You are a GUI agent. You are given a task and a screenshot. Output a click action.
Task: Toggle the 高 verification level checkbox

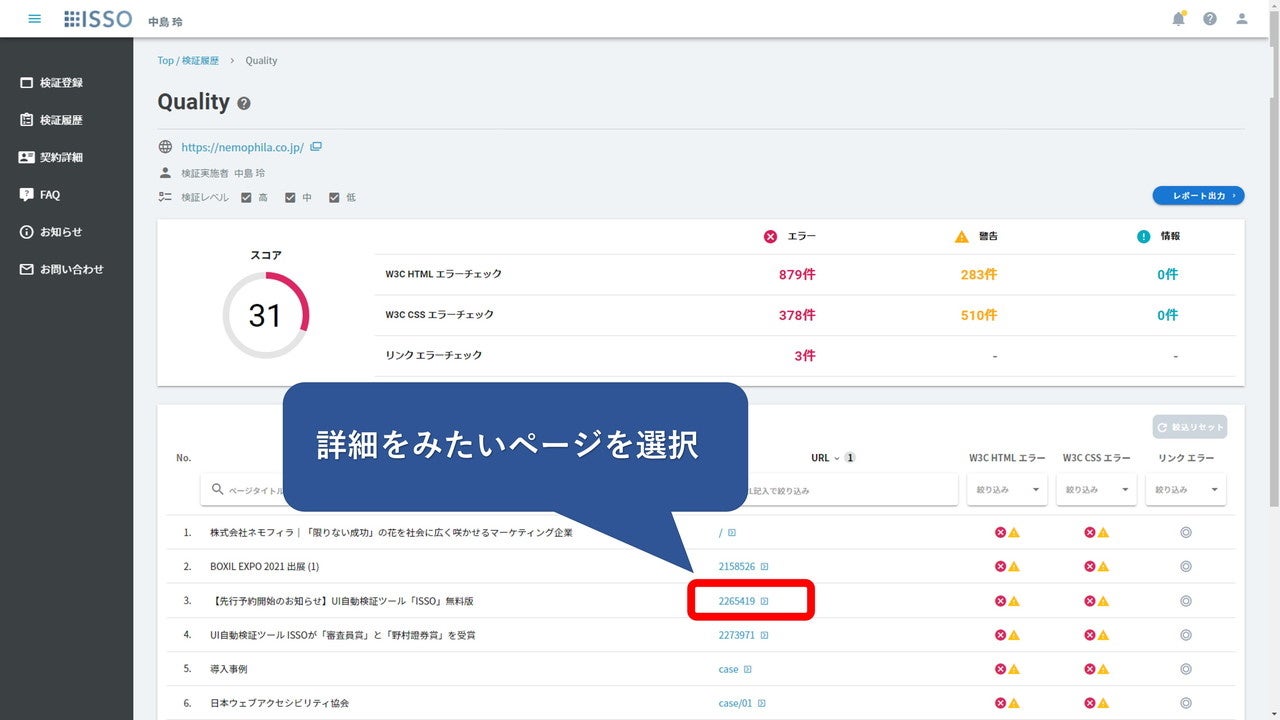tap(246, 198)
